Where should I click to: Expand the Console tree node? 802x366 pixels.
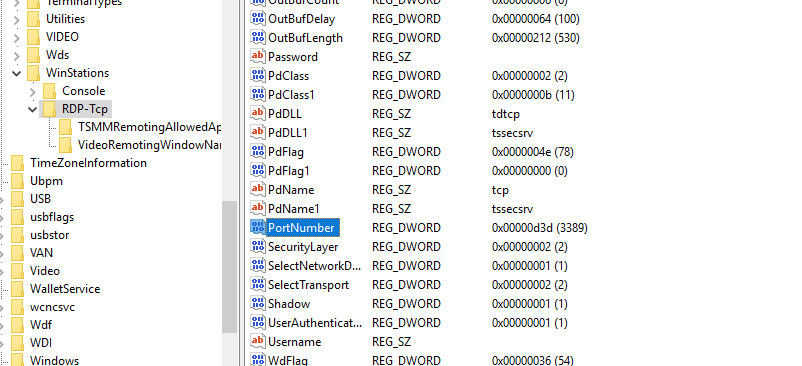32,92
